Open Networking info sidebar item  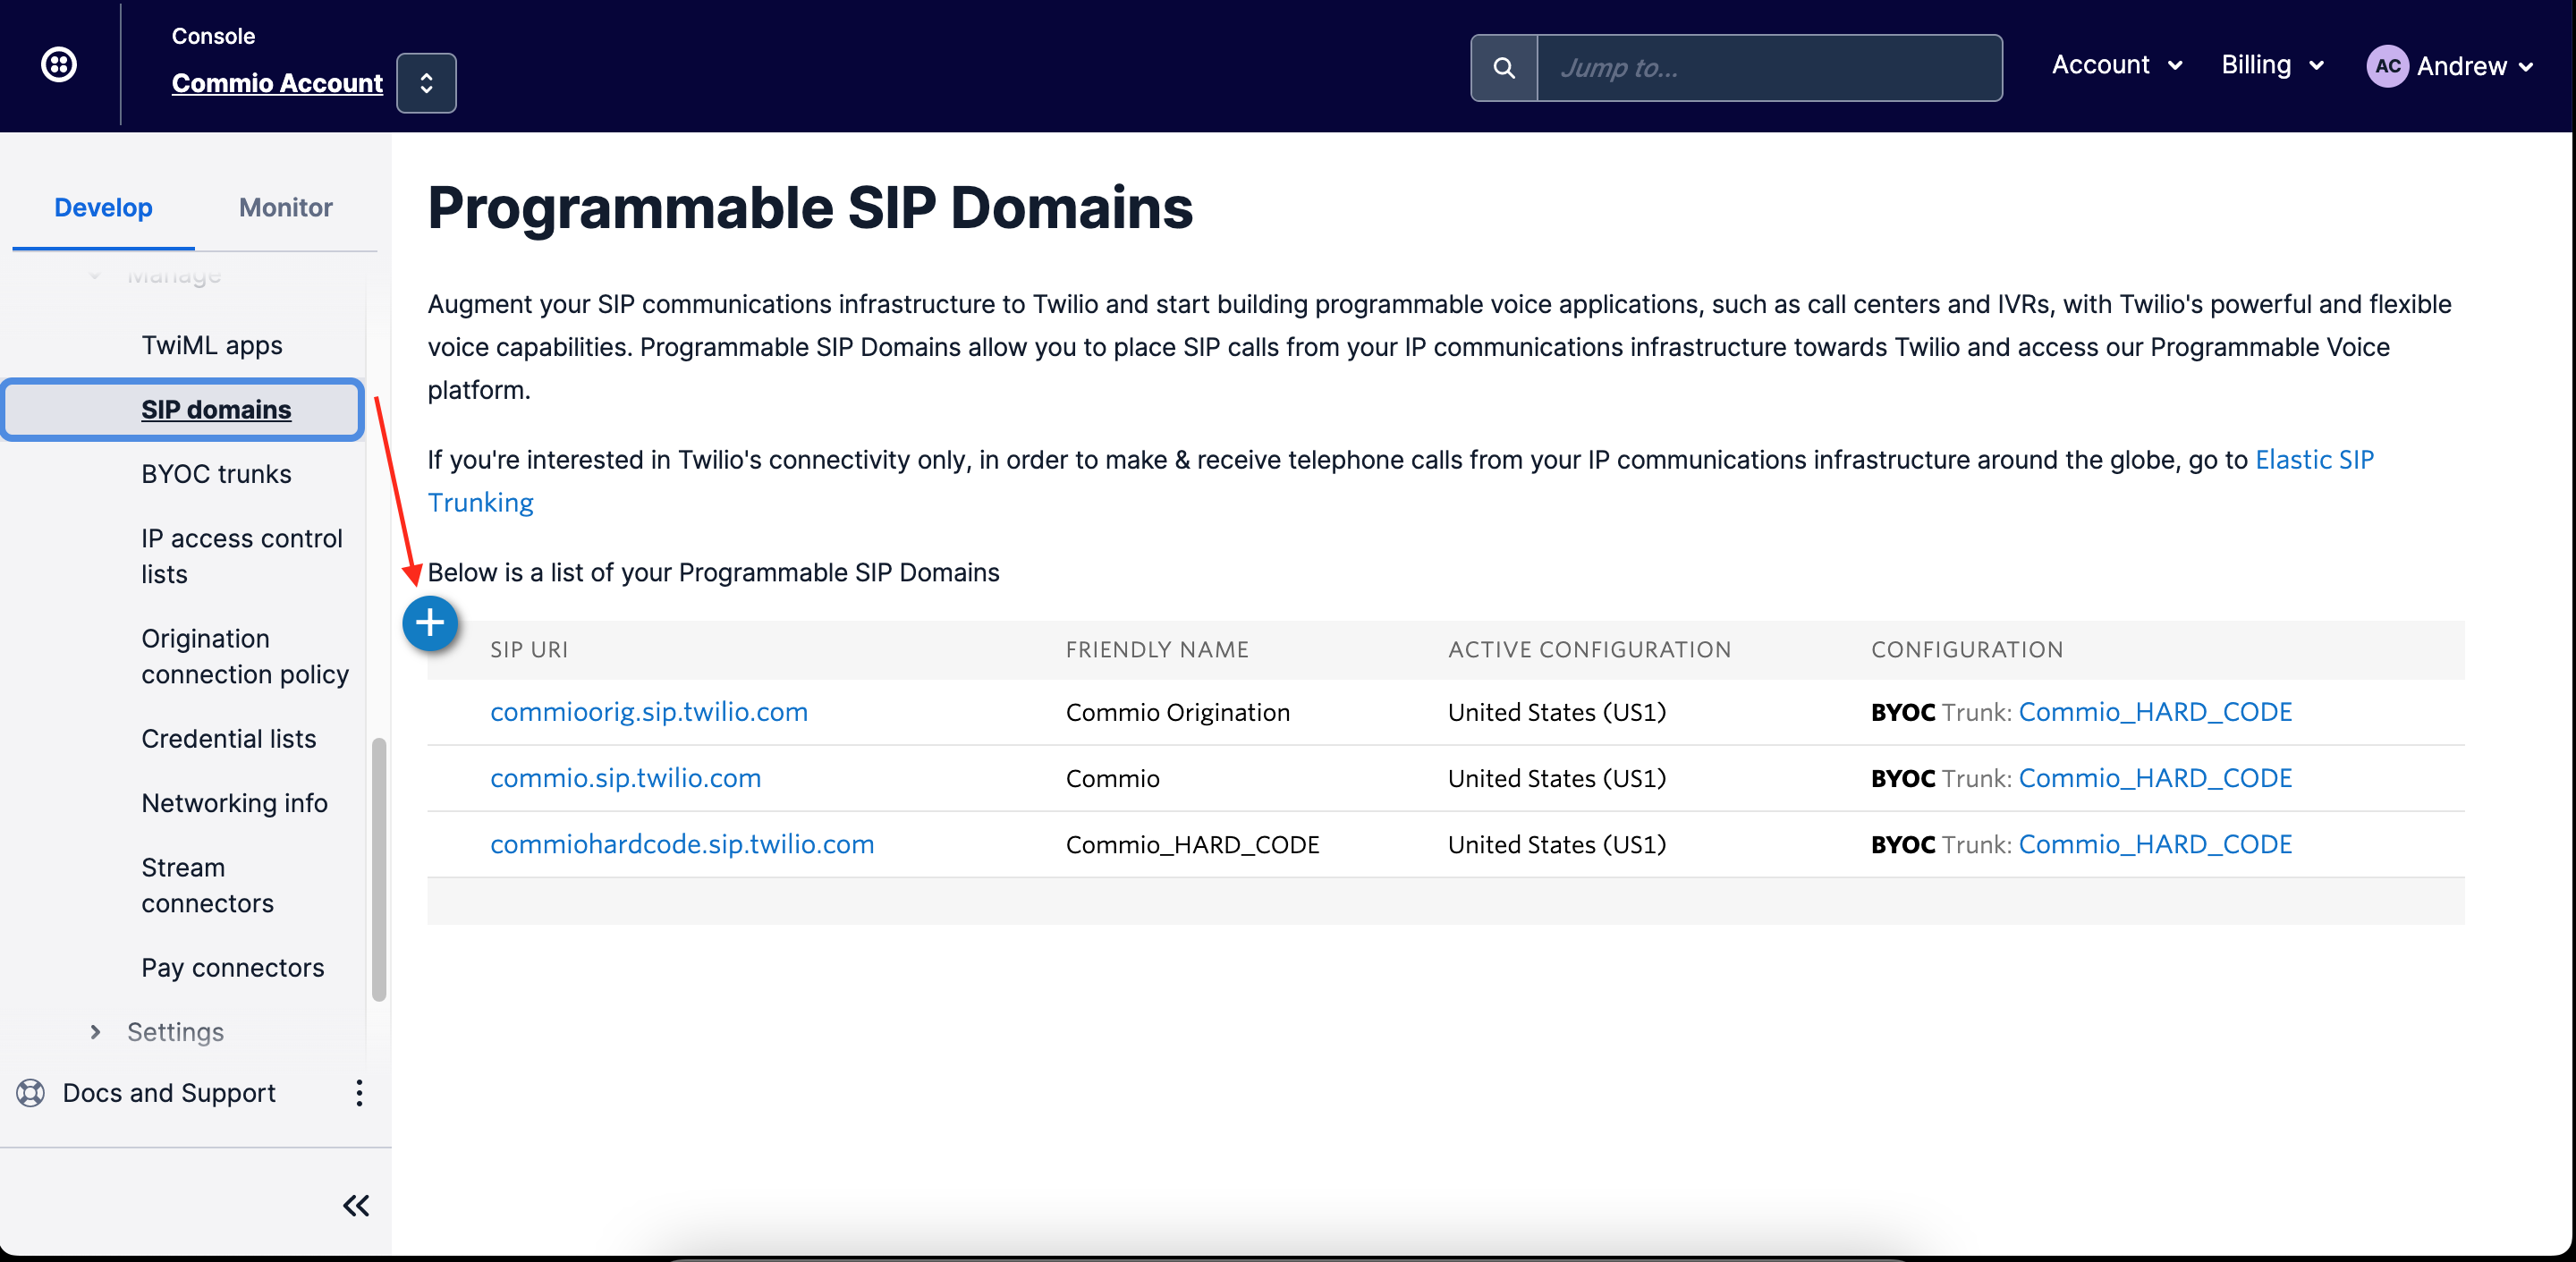(x=234, y=803)
